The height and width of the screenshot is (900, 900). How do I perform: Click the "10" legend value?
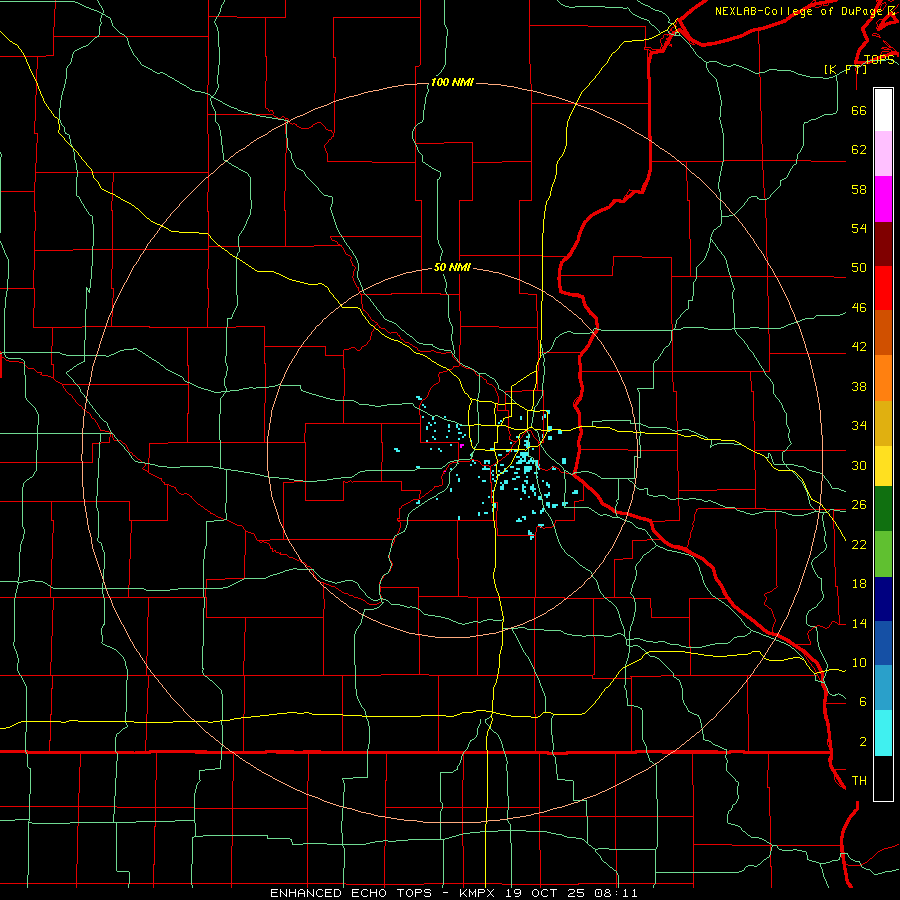coord(859,663)
